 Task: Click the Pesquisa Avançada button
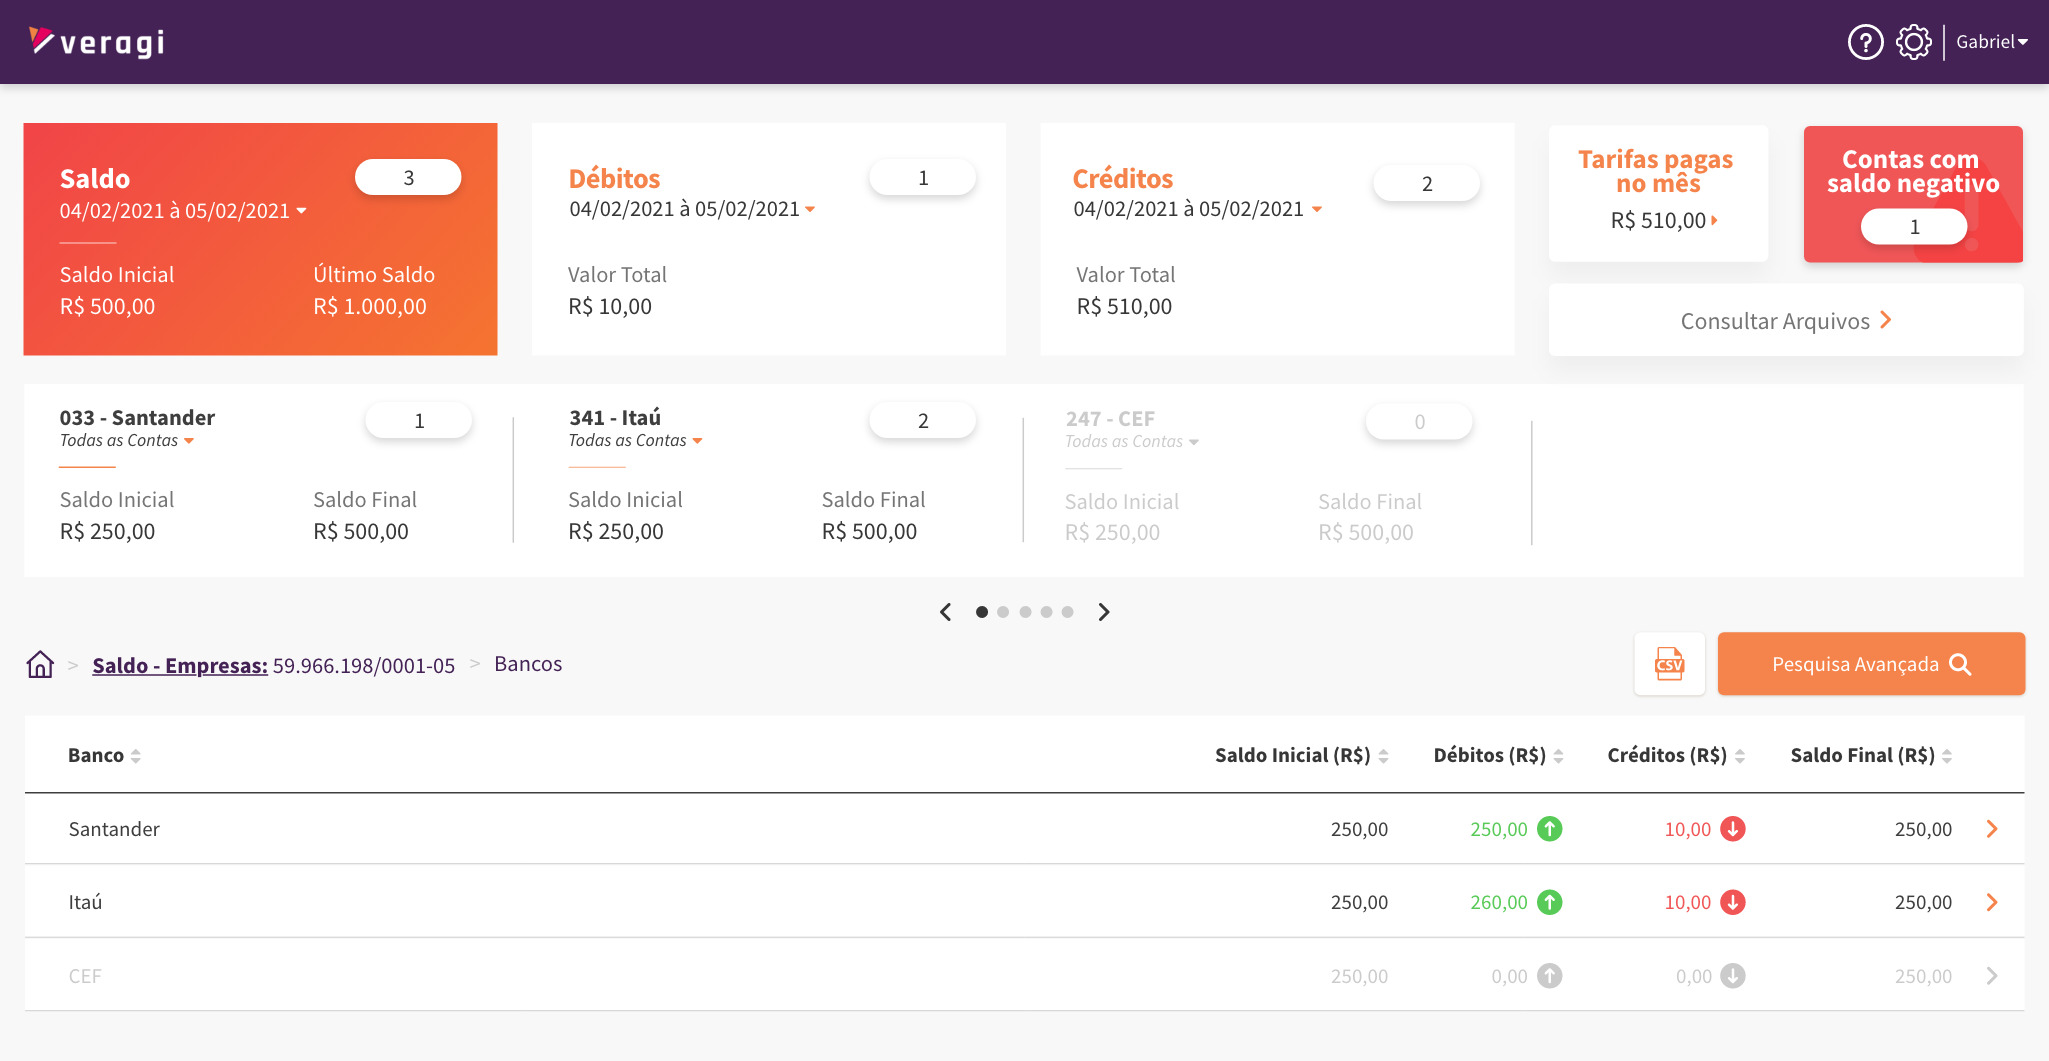1870,664
